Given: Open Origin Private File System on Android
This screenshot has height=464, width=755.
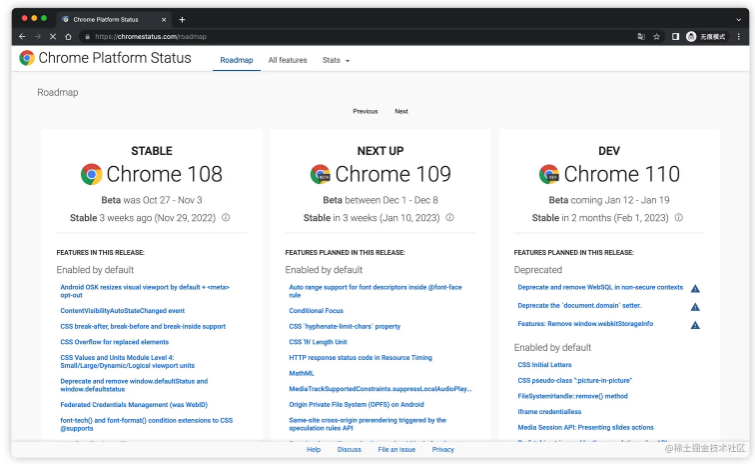Looking at the screenshot, I should pyautogui.click(x=356, y=405).
